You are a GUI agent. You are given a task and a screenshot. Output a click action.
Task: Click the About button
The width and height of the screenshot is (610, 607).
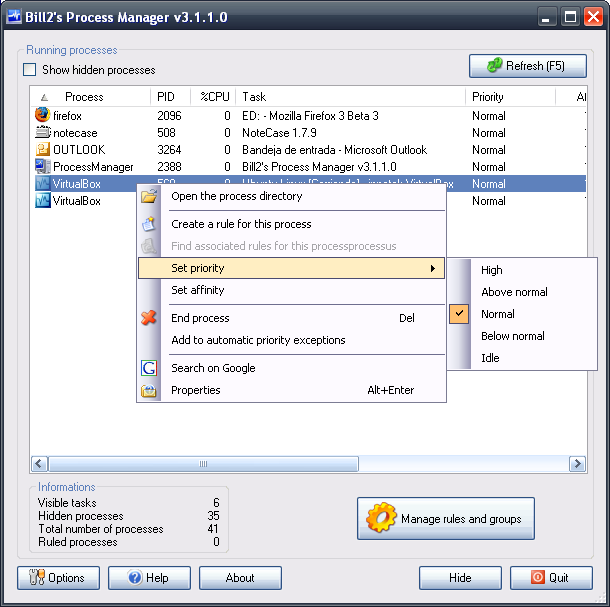tap(240, 578)
